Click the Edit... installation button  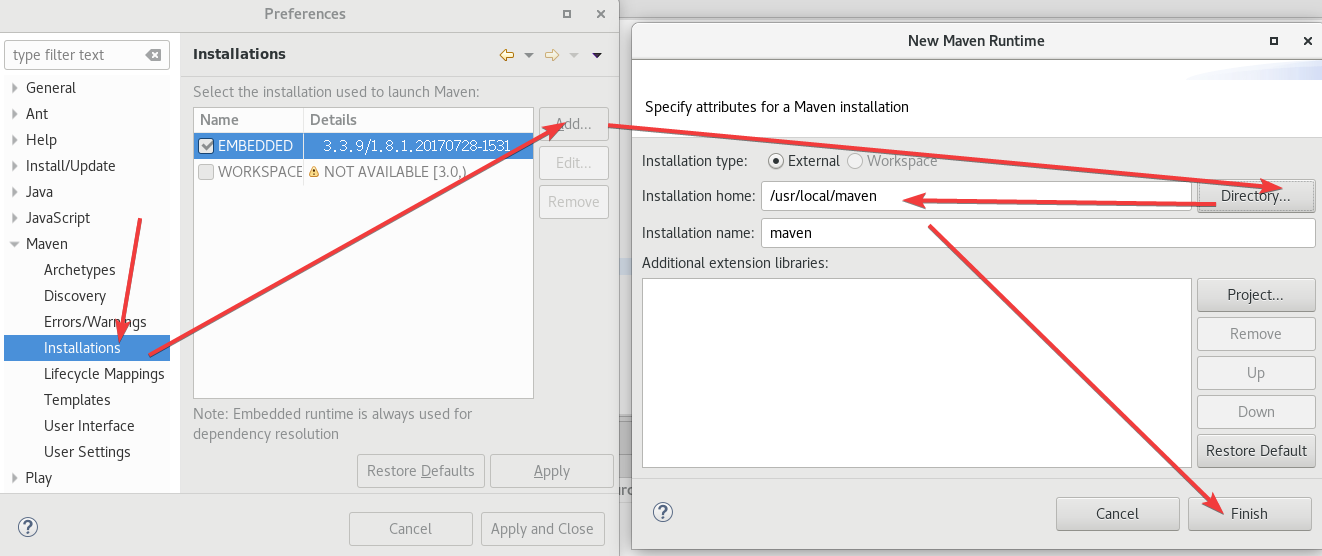click(574, 163)
